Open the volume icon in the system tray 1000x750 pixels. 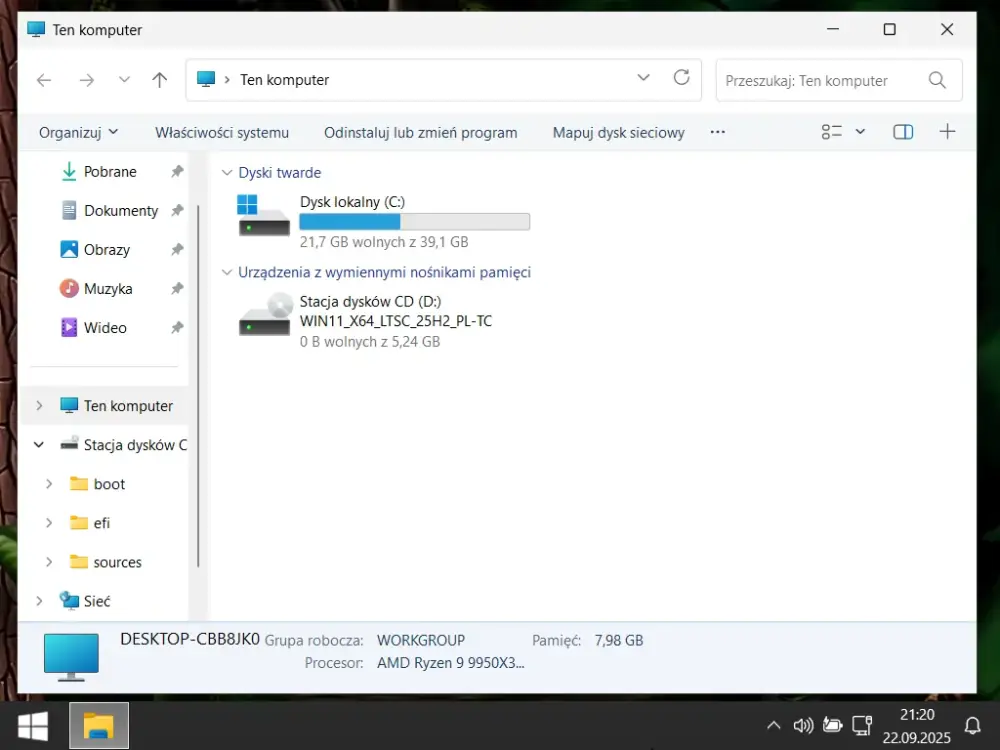803,725
